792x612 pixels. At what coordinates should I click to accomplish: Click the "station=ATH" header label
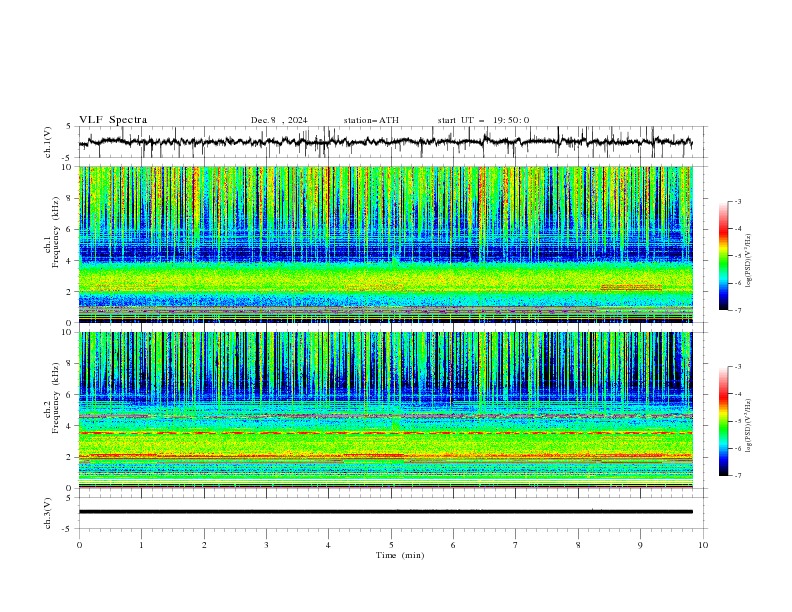371,120
